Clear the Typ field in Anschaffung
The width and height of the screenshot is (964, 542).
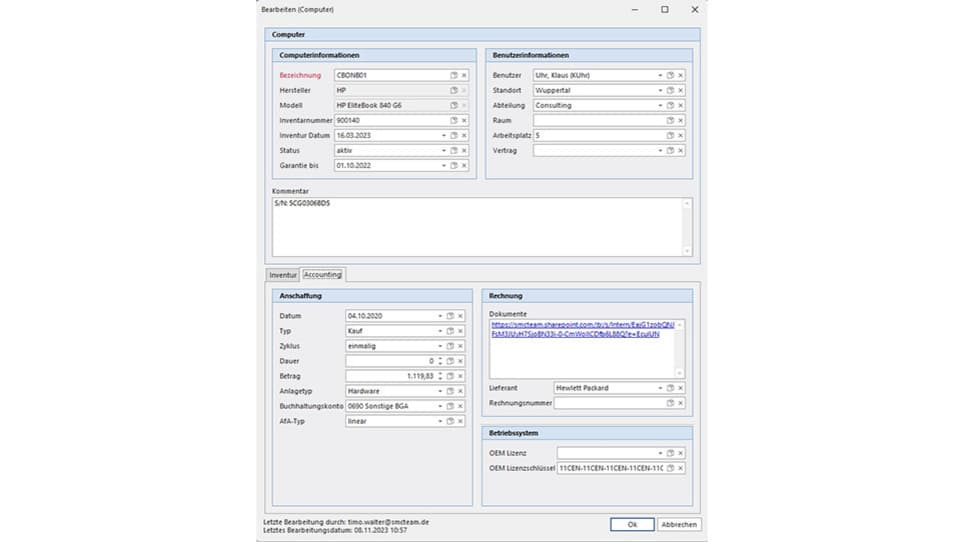(x=460, y=331)
